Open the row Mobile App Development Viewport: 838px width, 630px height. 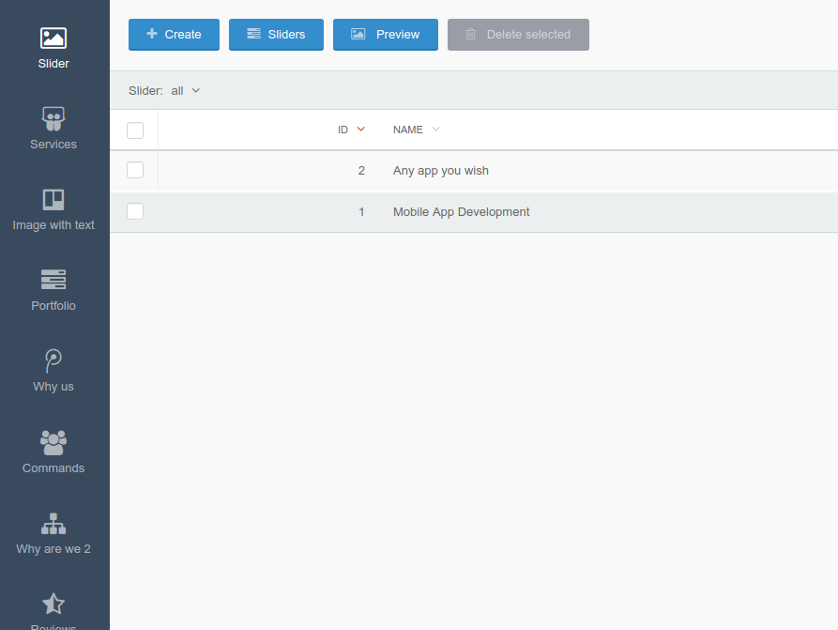(x=474, y=212)
